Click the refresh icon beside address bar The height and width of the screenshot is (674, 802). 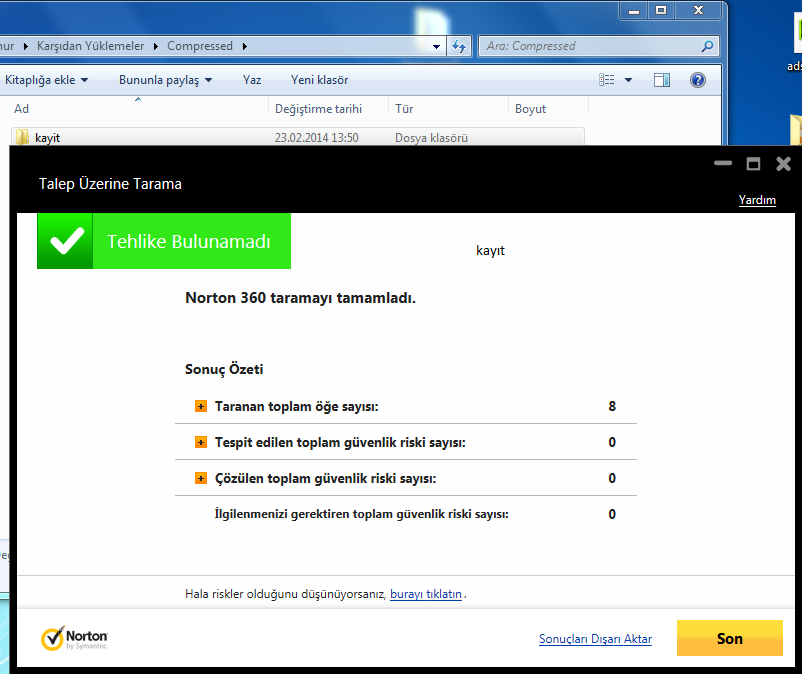click(x=459, y=47)
